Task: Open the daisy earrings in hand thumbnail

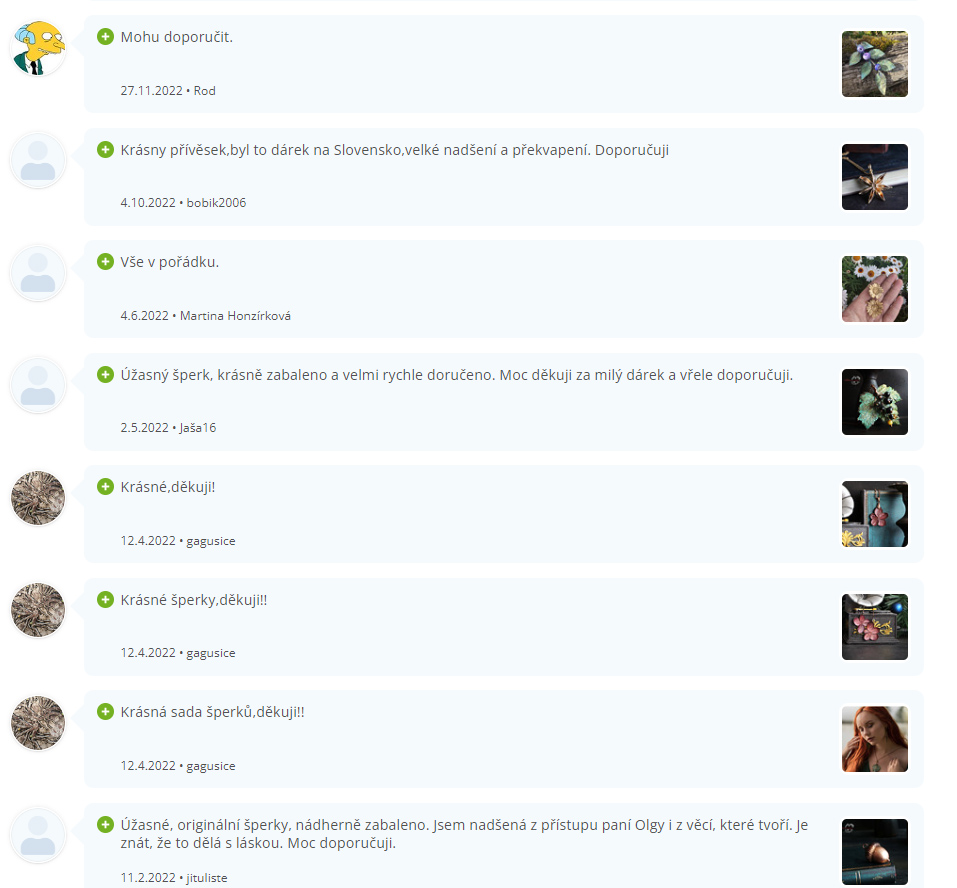Action: click(x=875, y=289)
